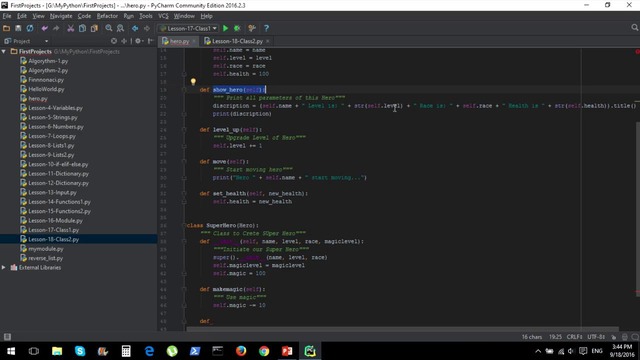
Task: Select Lesson-17-Class1.py in the project tree
Action: click(53, 230)
